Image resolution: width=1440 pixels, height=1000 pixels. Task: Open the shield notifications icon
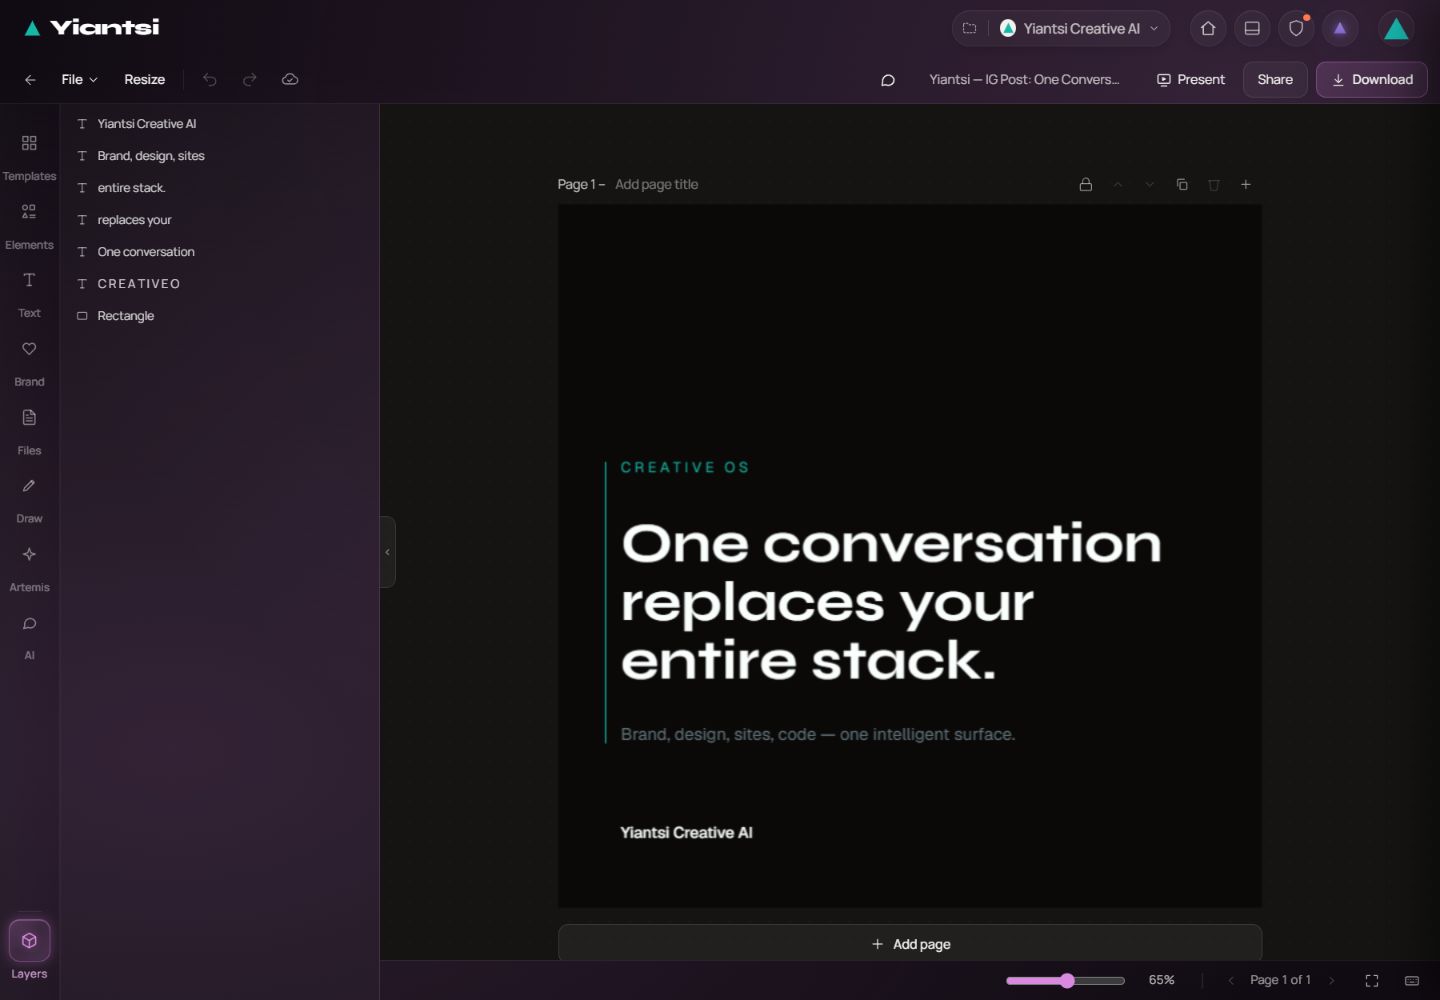pyautogui.click(x=1296, y=28)
